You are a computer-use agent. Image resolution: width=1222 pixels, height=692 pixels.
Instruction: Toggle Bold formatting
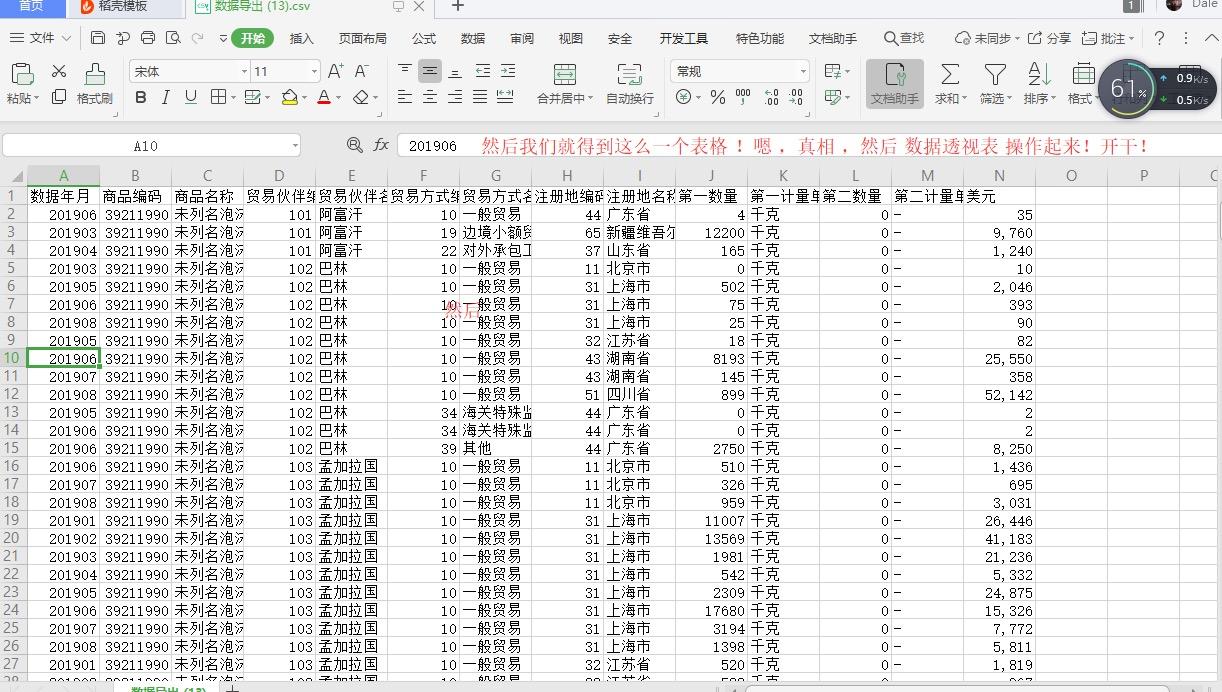(140, 97)
